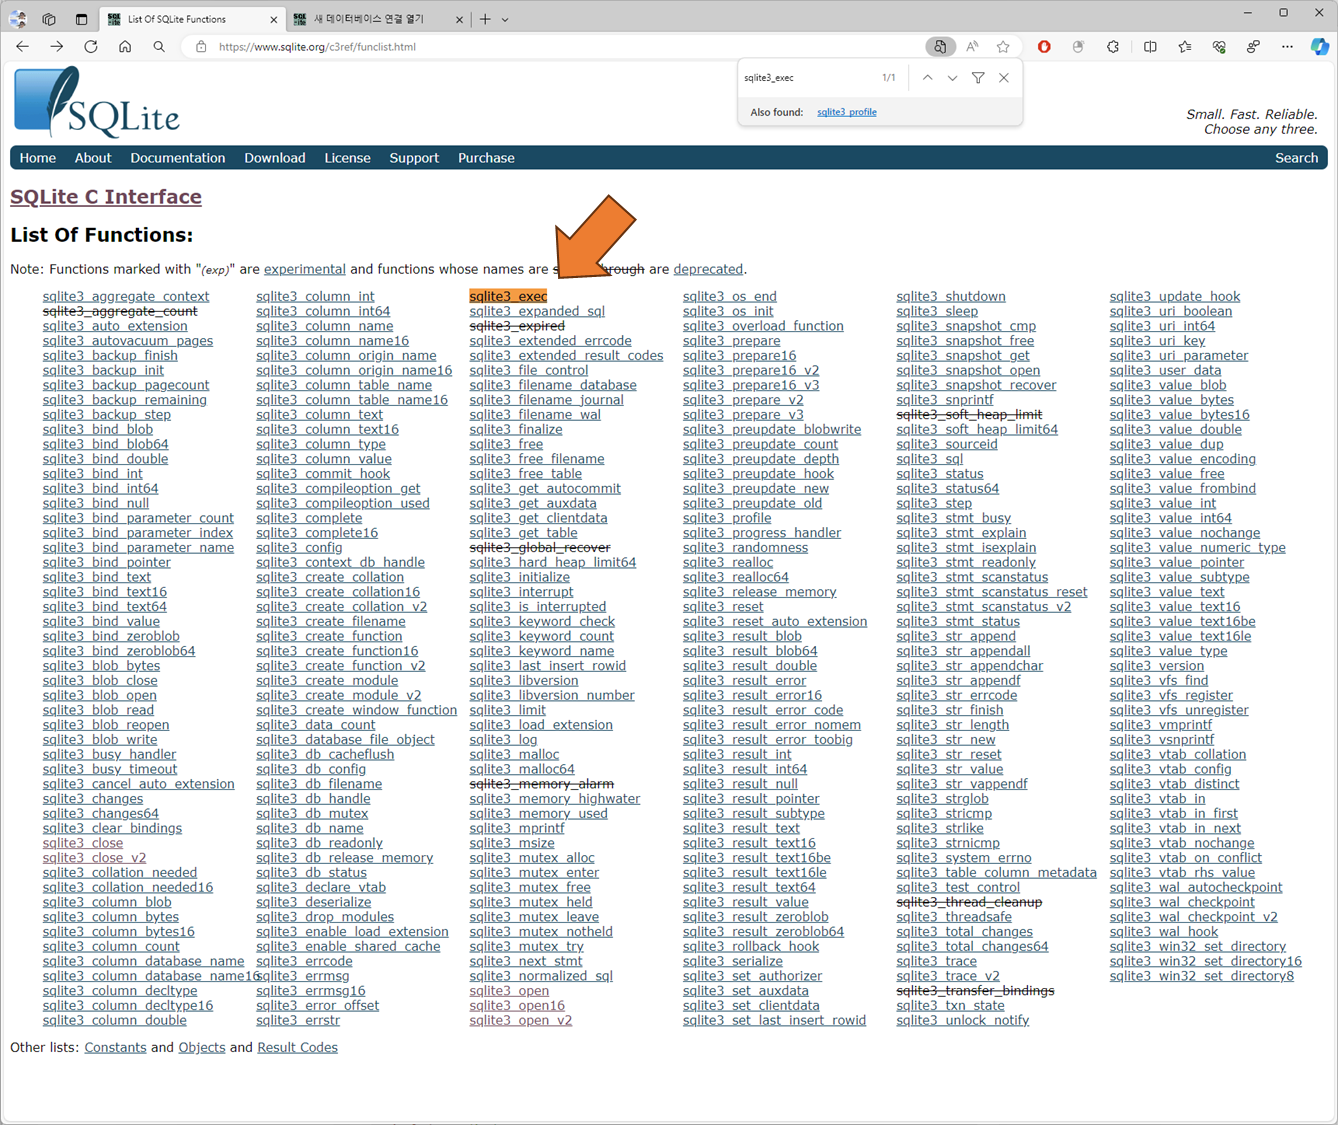Image resolution: width=1338 pixels, height=1125 pixels.
Task: View site information lock icon
Action: (201, 47)
